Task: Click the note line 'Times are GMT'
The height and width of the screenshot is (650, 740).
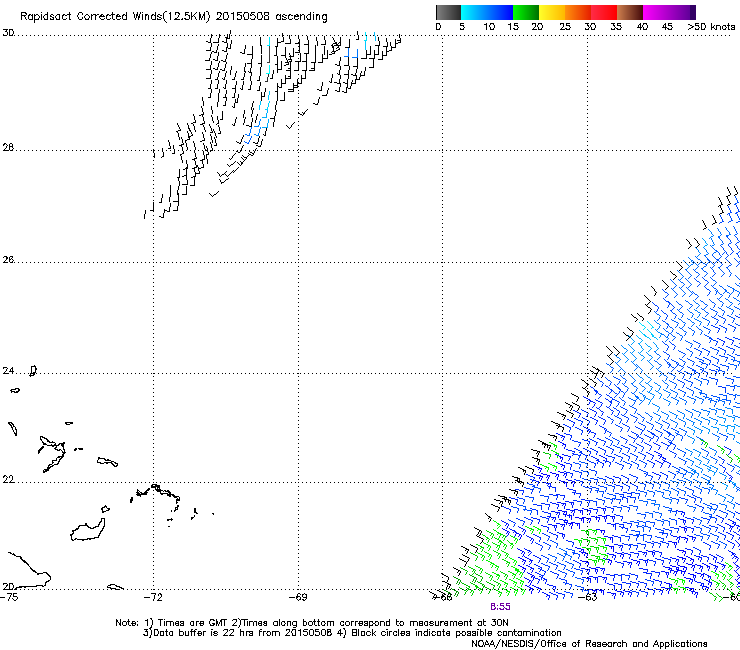Action: pos(192,623)
